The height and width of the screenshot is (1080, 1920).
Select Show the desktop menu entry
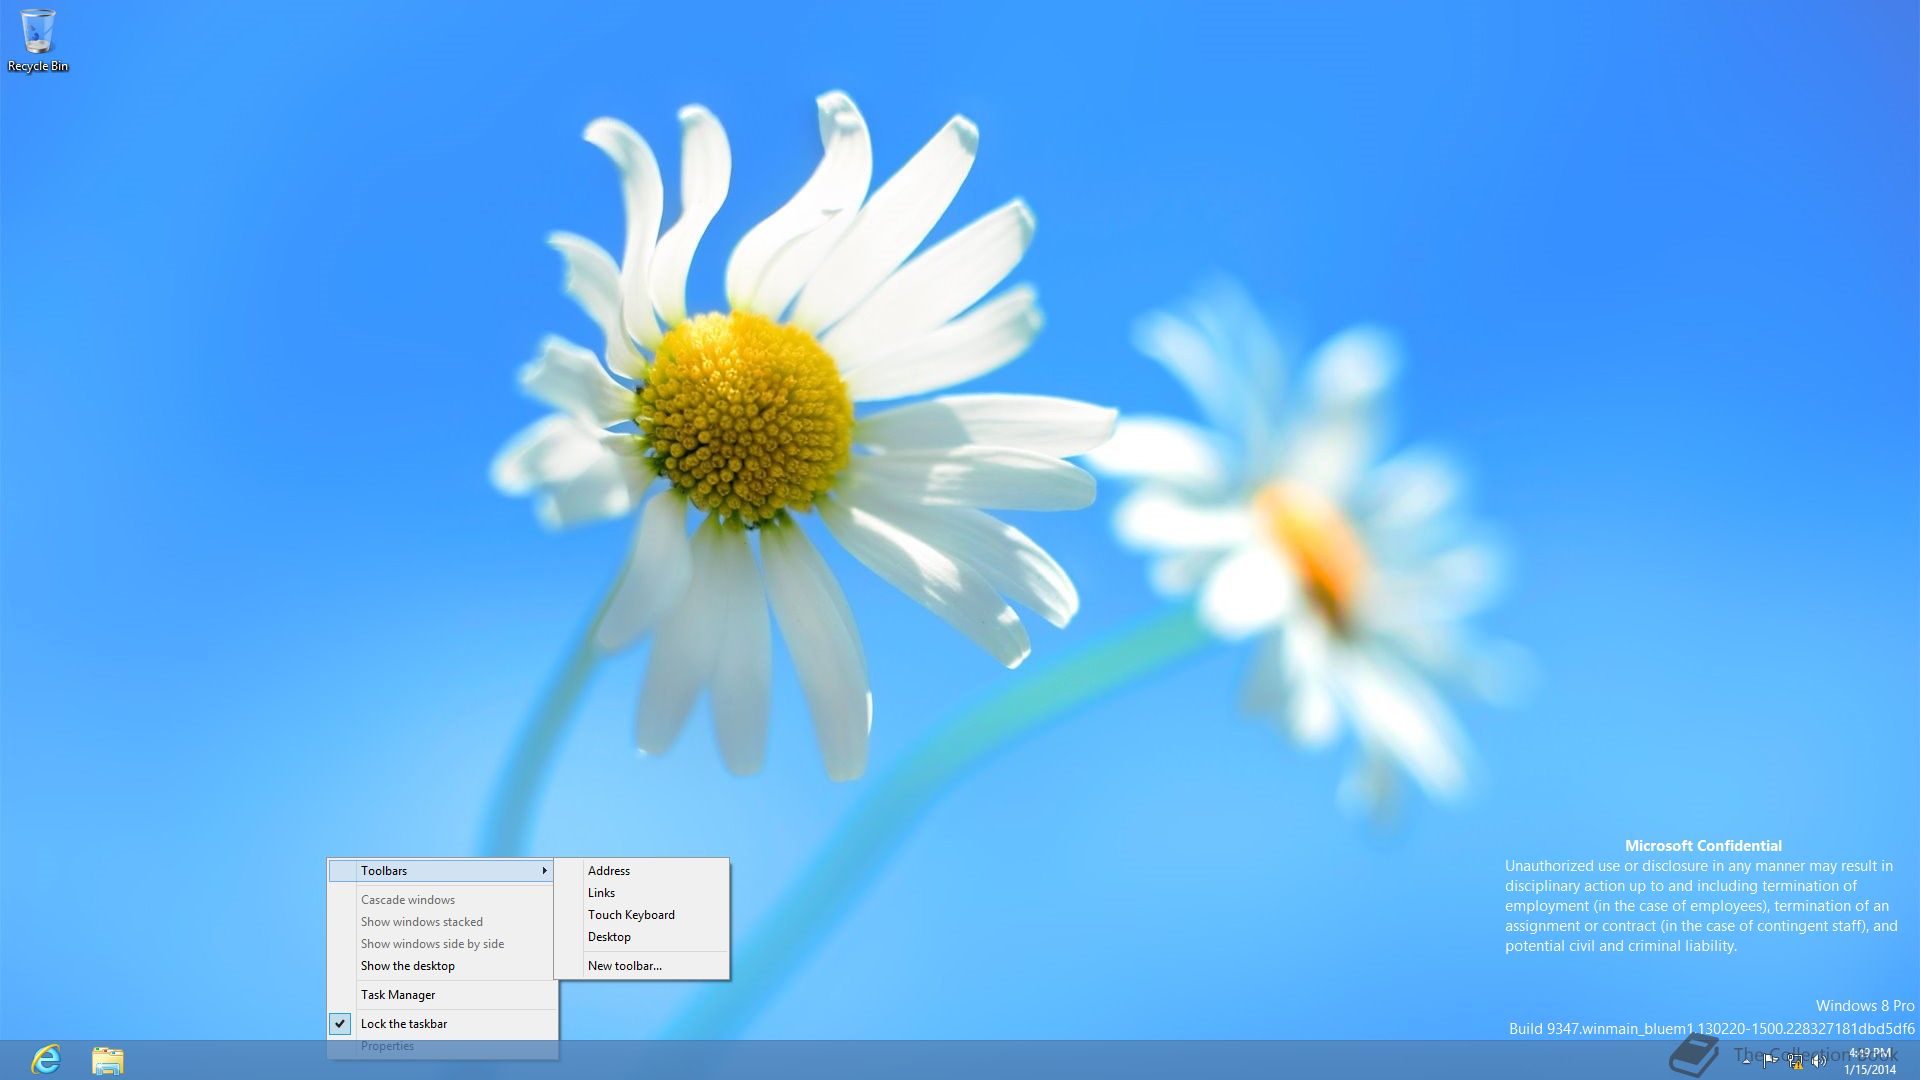(408, 966)
